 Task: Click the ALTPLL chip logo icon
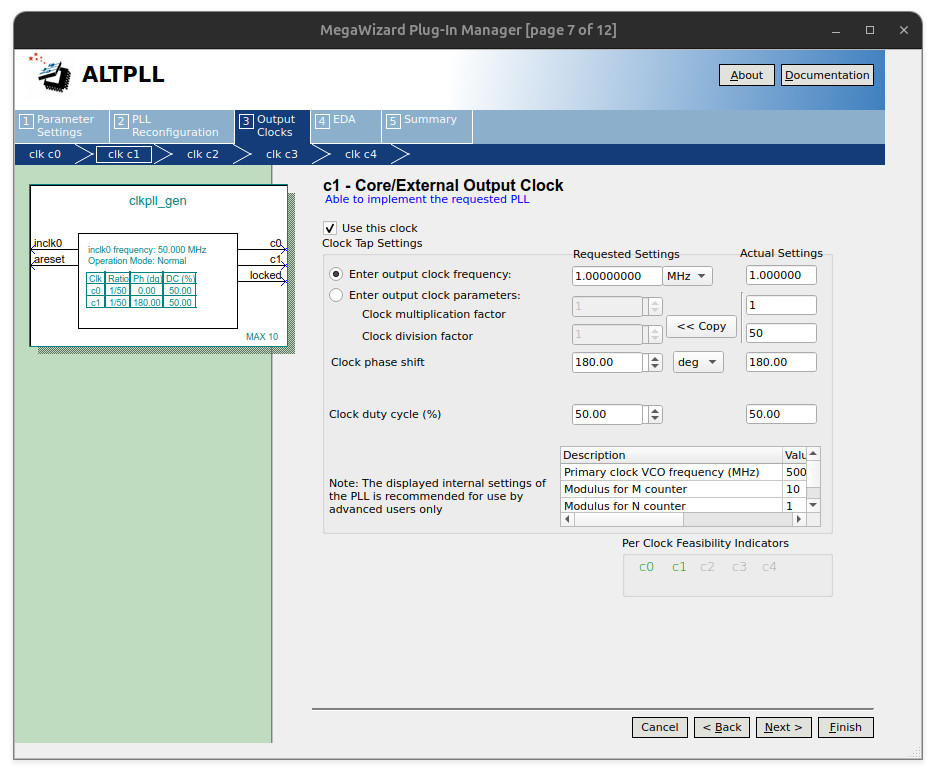pos(53,73)
